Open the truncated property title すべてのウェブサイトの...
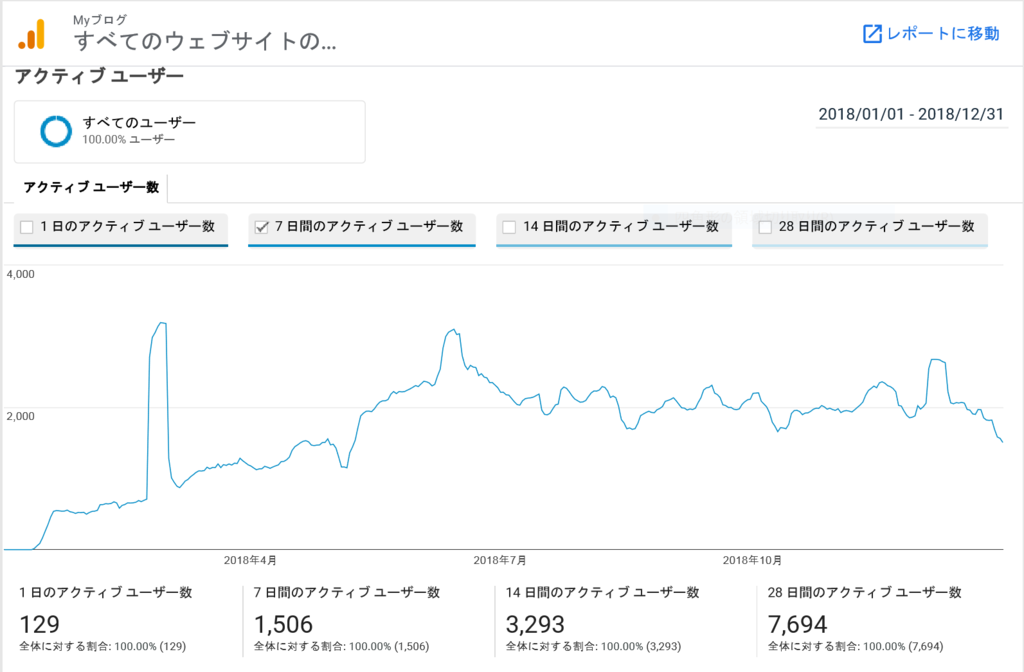 point(204,41)
